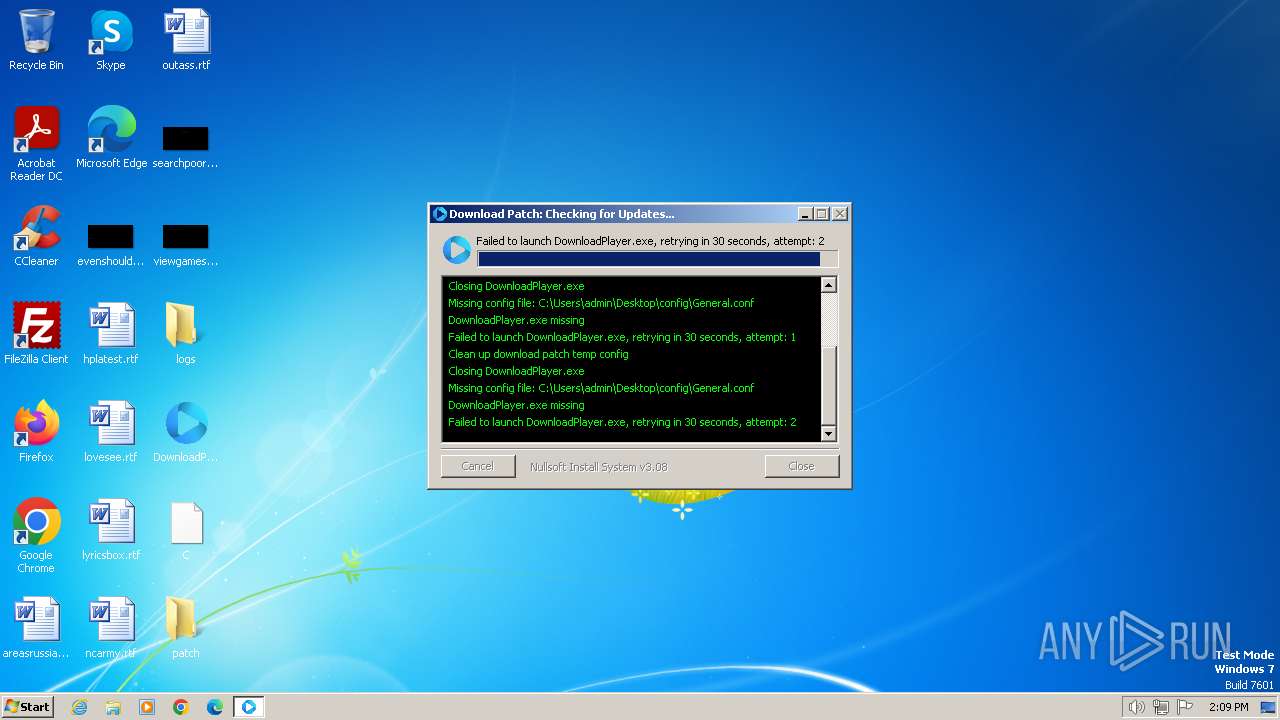Select the blank file named C

pos(186,530)
